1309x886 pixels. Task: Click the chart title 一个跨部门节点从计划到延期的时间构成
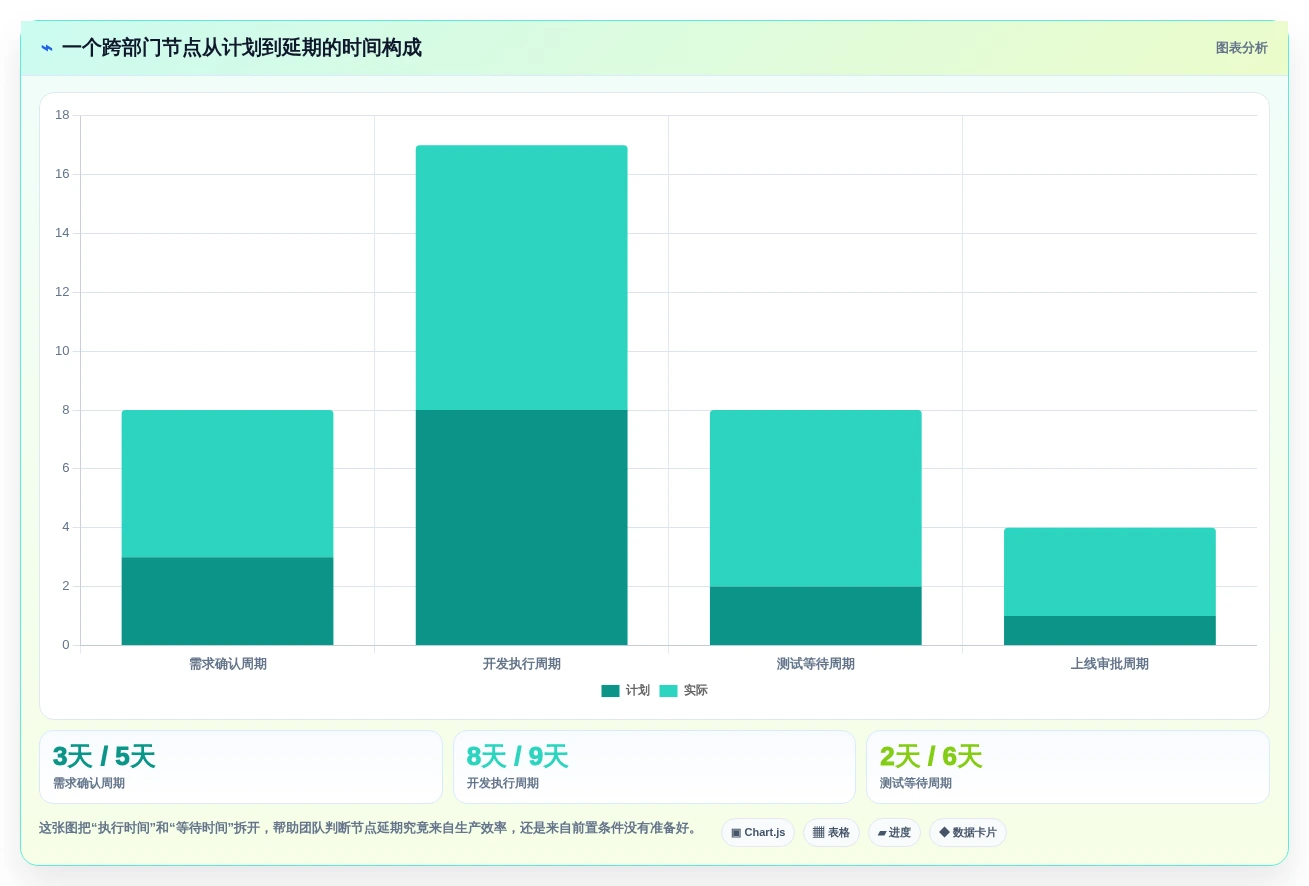[x=241, y=48]
